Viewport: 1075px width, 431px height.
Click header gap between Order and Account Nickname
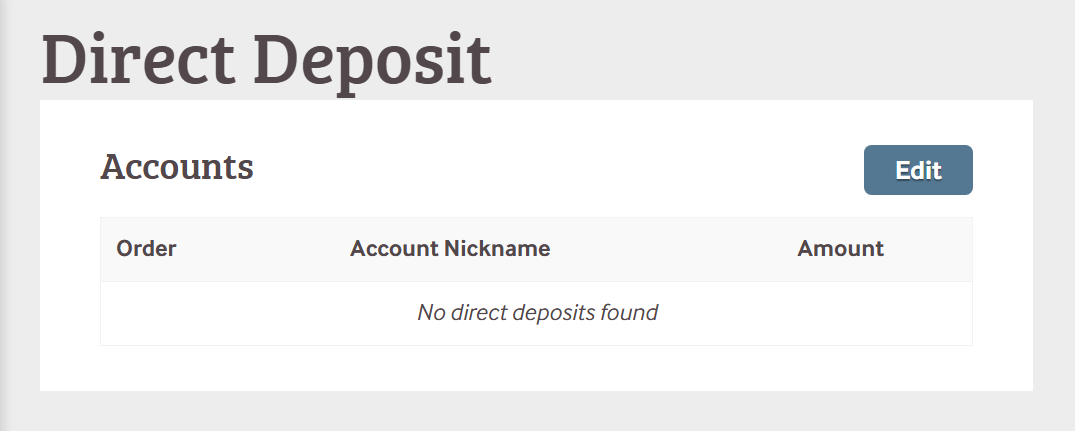point(262,249)
